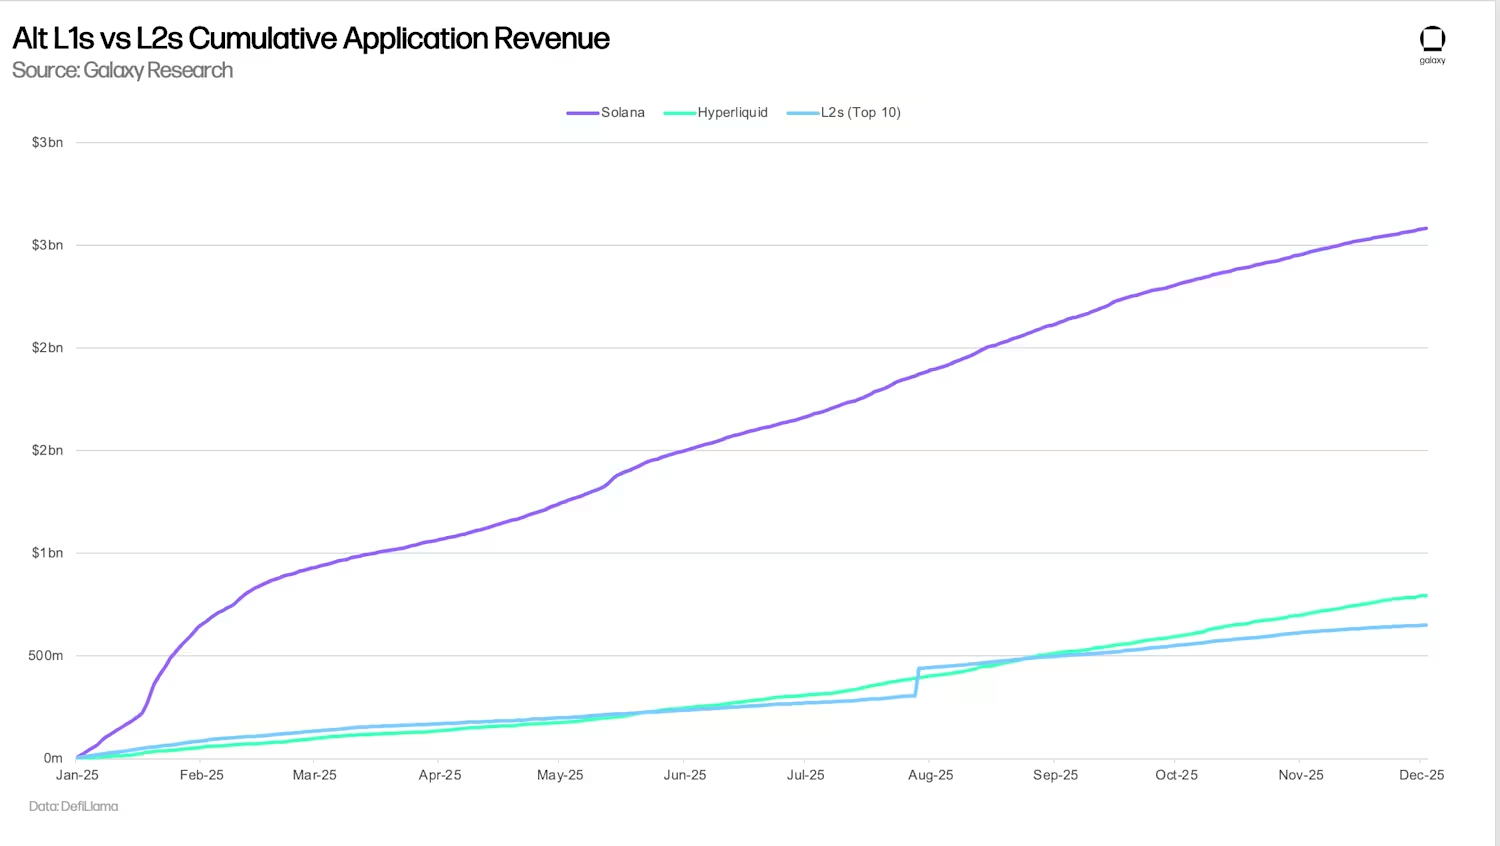Click the Aug-25 x-axis label
This screenshot has height=846, width=1500.
pyautogui.click(x=930, y=775)
